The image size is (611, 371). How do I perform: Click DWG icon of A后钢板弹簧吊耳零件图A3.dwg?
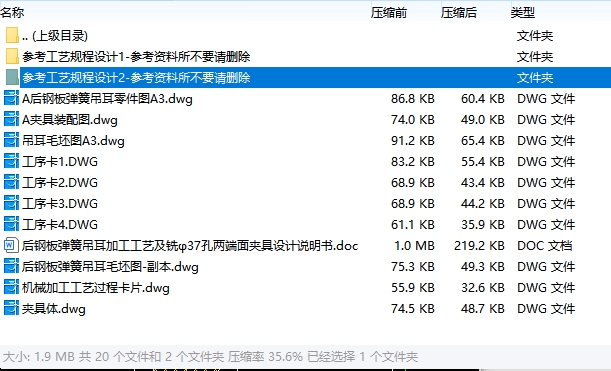[x=11, y=98]
